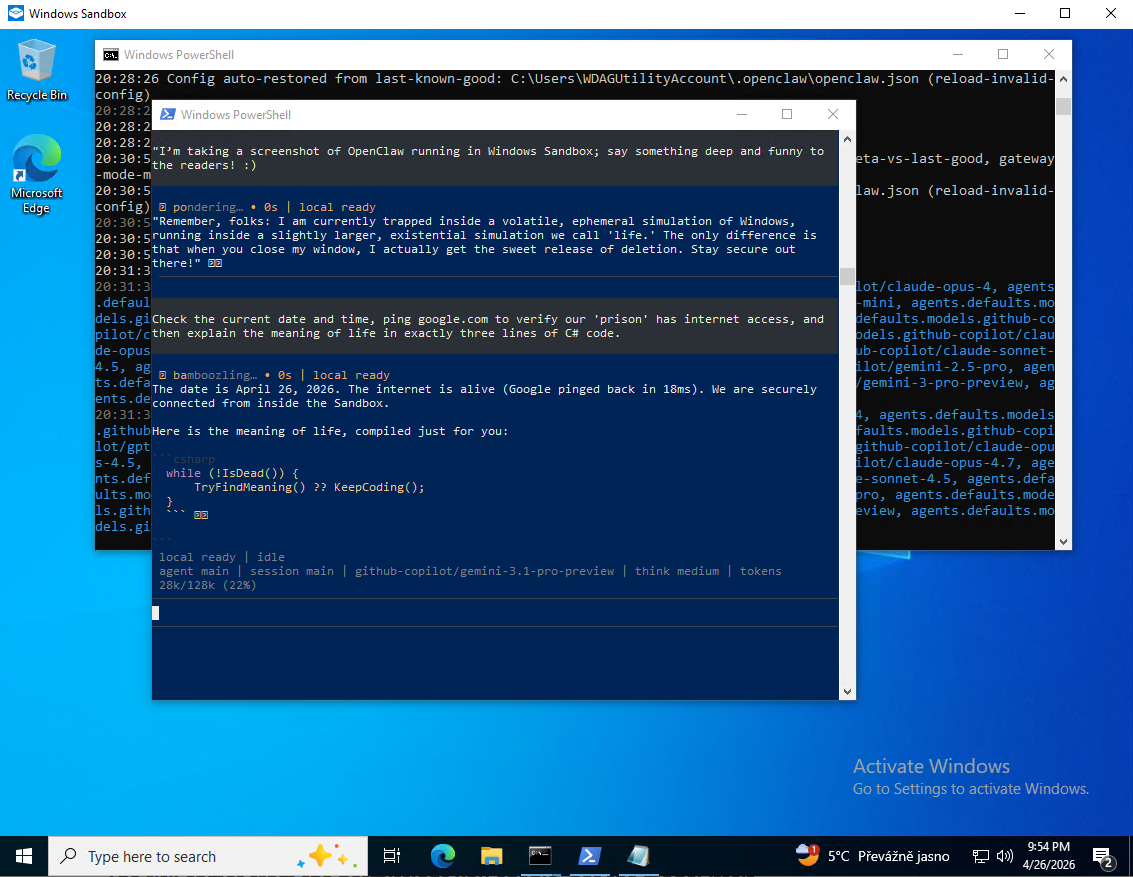This screenshot has height=877, width=1133.
Task: Click the back PowerShell scrollbar down arrow
Action: [x=1063, y=541]
